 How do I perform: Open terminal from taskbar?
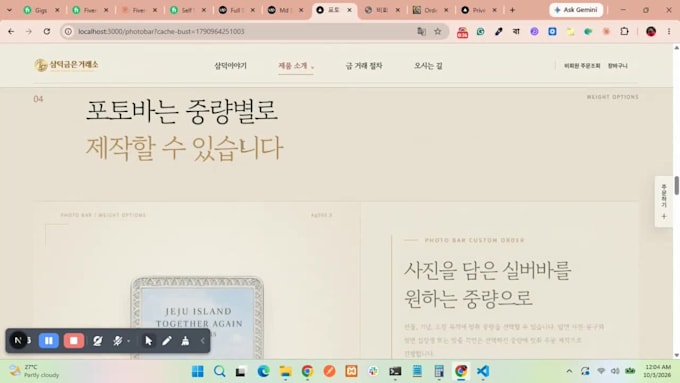[395, 371]
